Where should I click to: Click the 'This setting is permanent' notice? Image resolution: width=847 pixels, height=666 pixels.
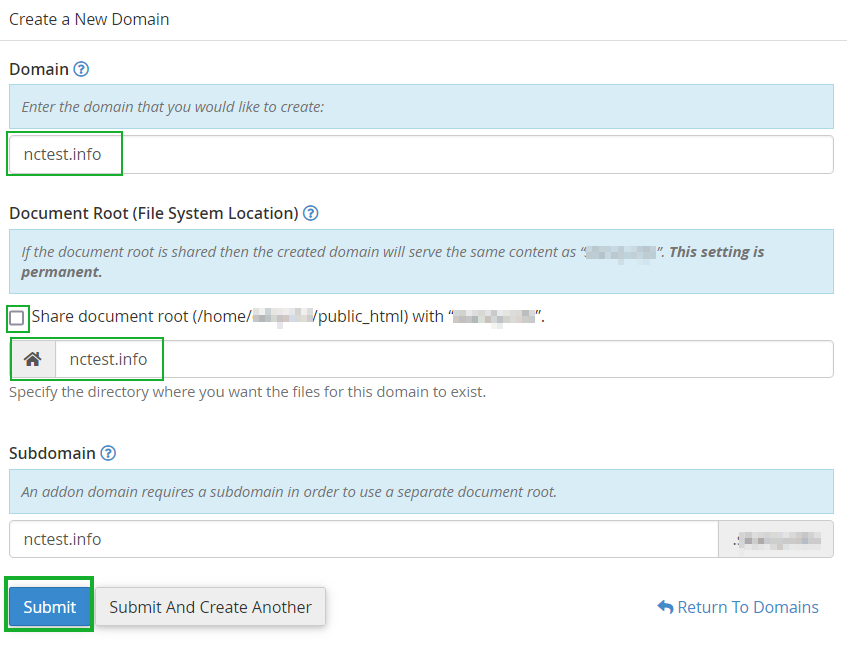421,261
